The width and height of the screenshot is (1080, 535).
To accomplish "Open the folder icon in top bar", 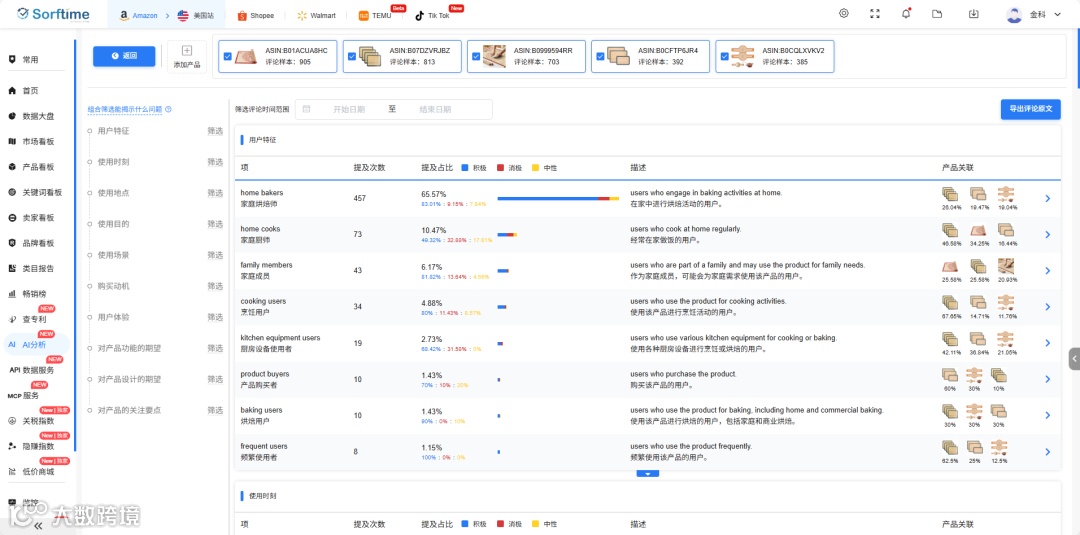I will point(937,14).
